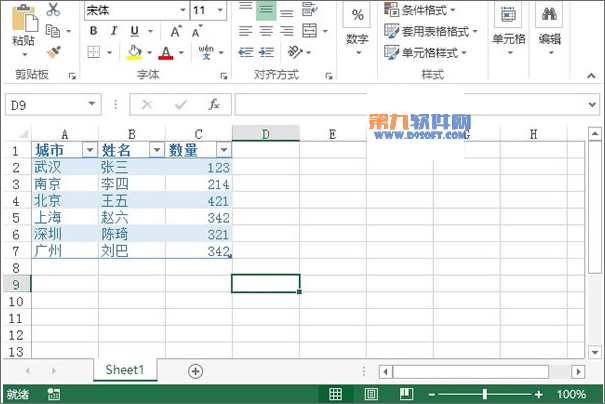605x404 pixels.
Task: Toggle middle vertical alignment
Action: coord(266,10)
